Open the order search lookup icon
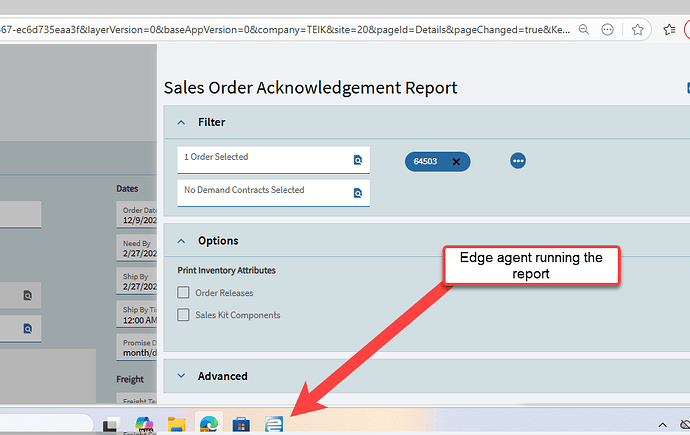This screenshot has width=690, height=435. 358,160
